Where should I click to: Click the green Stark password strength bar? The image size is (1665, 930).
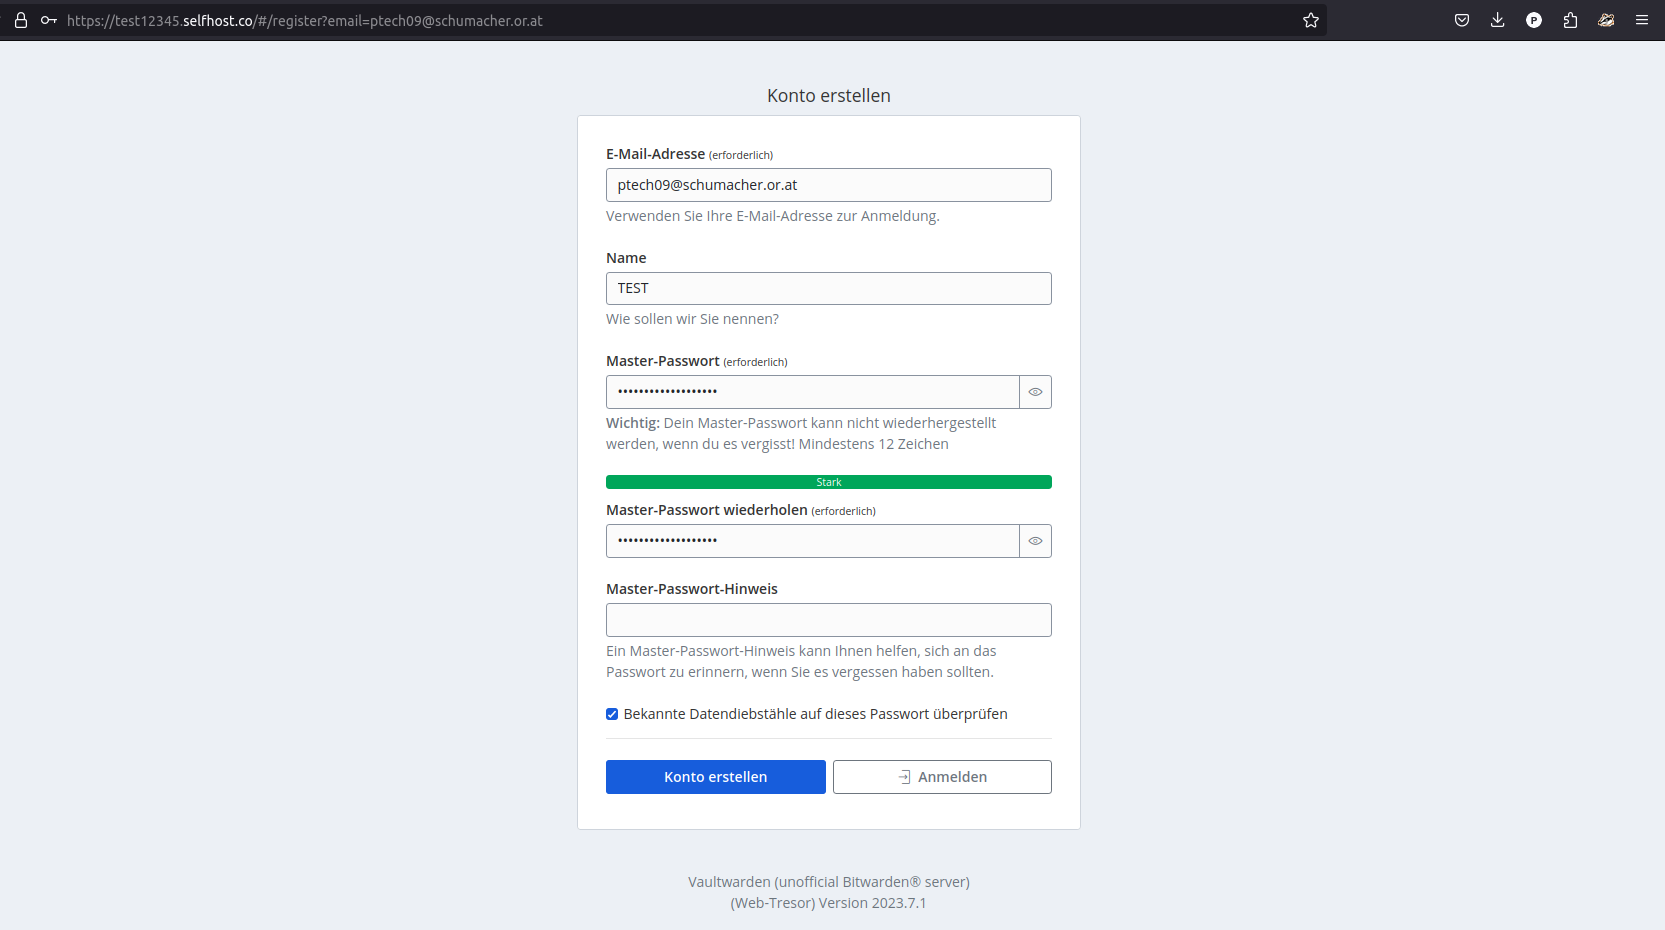(x=828, y=482)
